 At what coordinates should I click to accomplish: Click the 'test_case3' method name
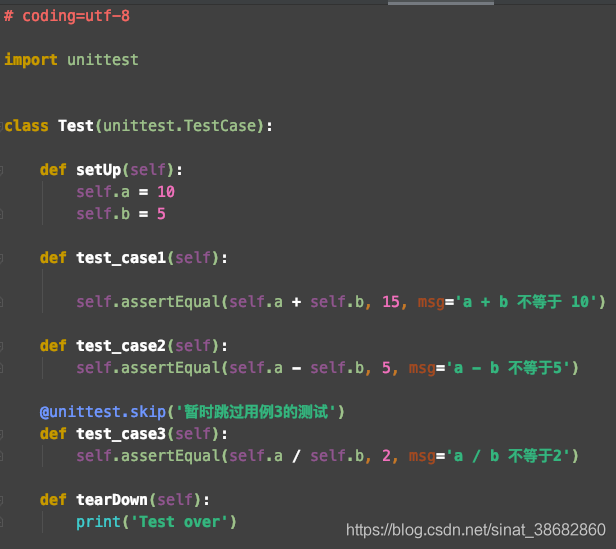121,434
